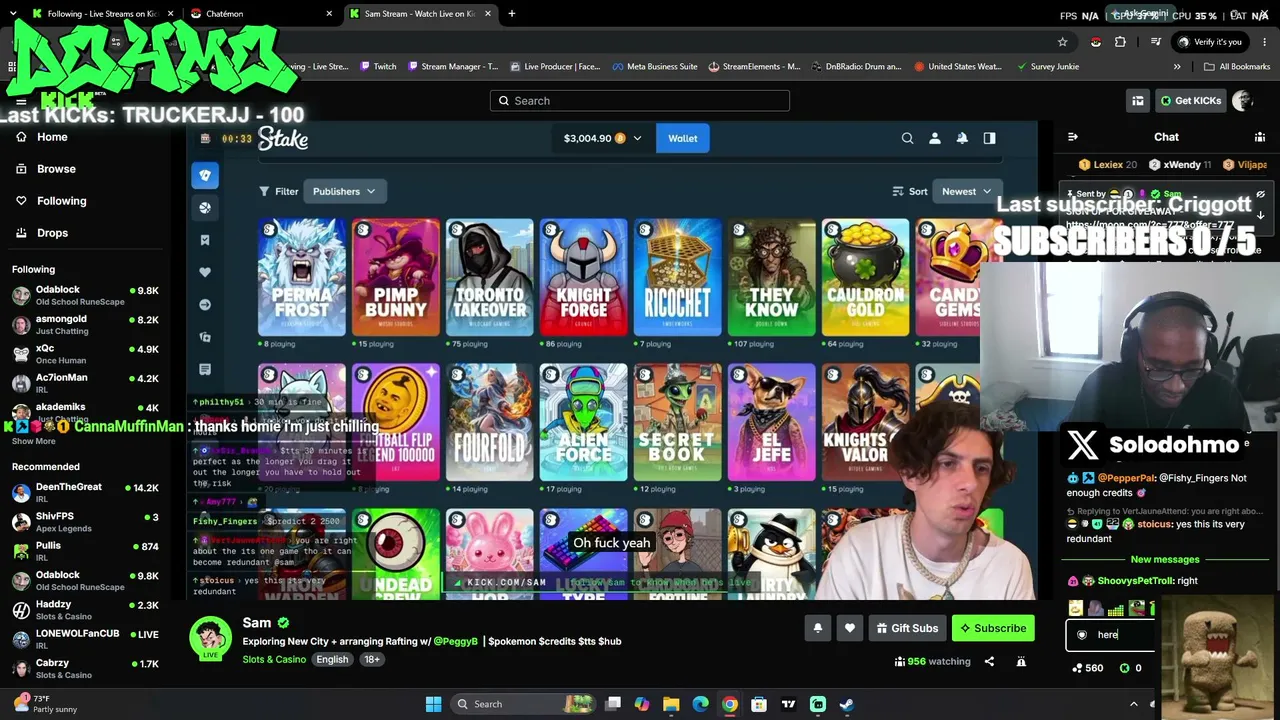Open the Perma Frost game thumbnail
This screenshot has height=720, width=1280.
tap(302, 277)
